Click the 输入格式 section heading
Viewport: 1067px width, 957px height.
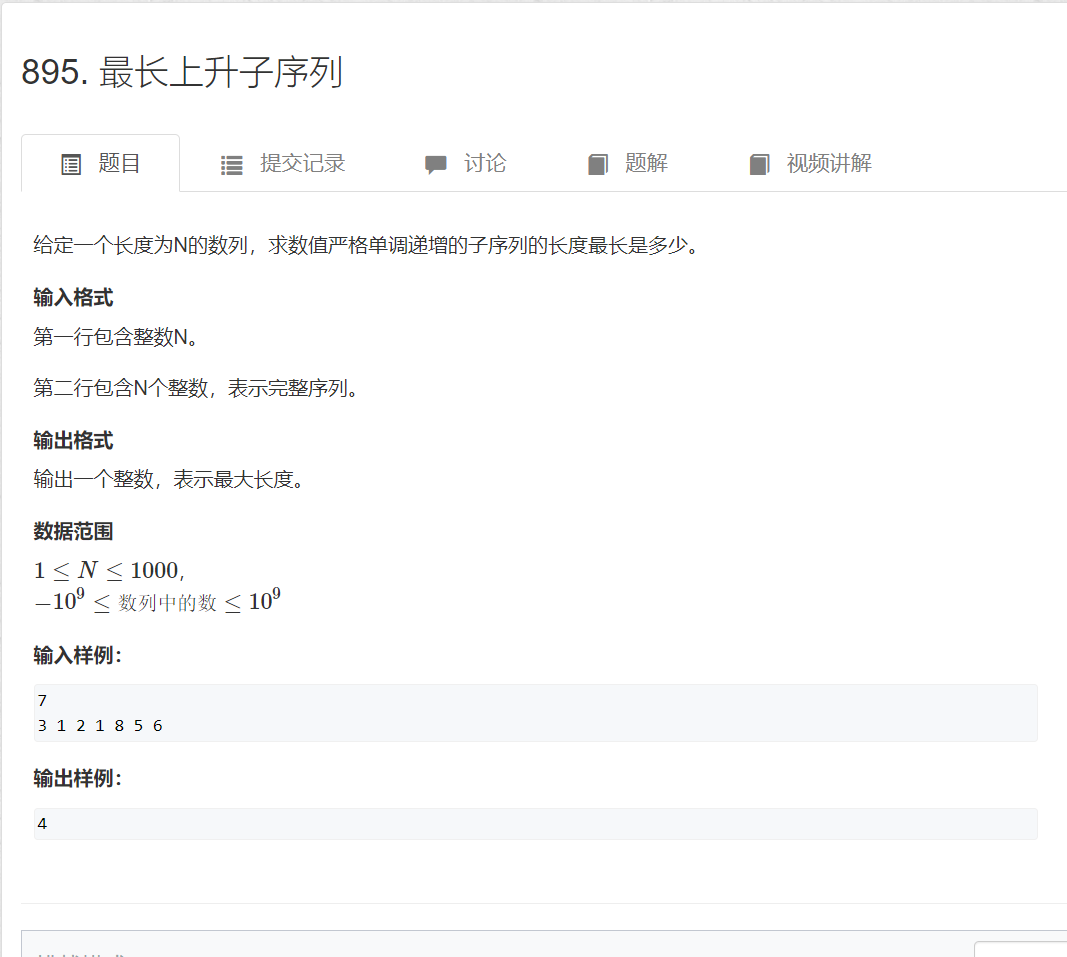click(x=70, y=297)
